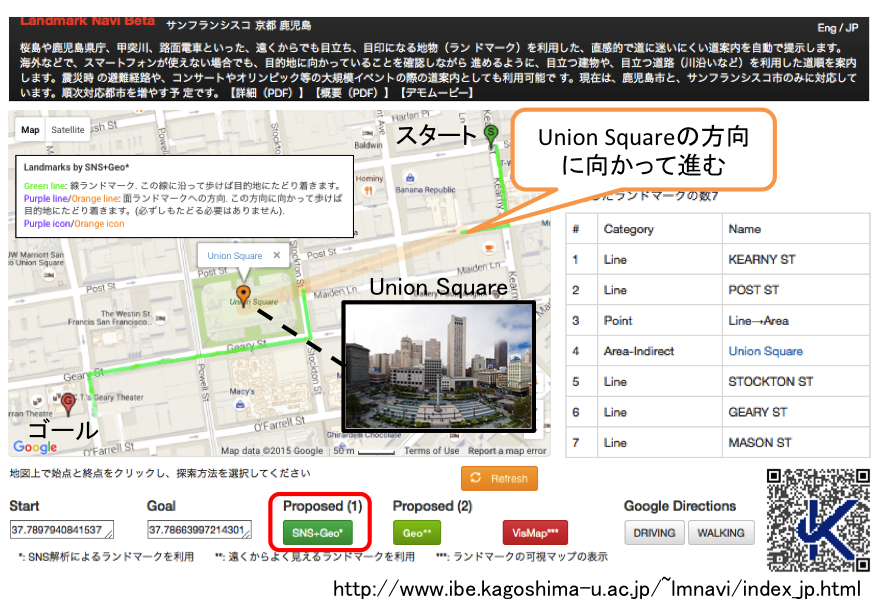Select the 京都 city link

265,25
